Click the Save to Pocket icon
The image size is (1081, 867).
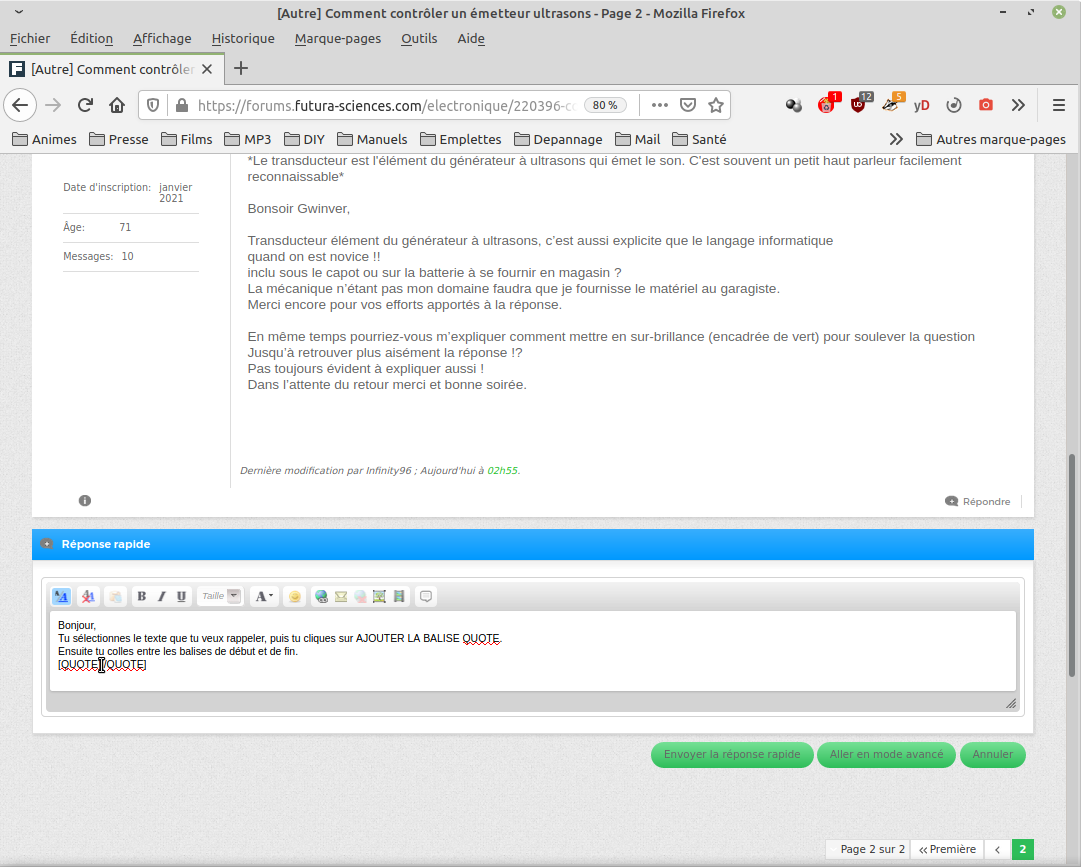[x=688, y=105]
